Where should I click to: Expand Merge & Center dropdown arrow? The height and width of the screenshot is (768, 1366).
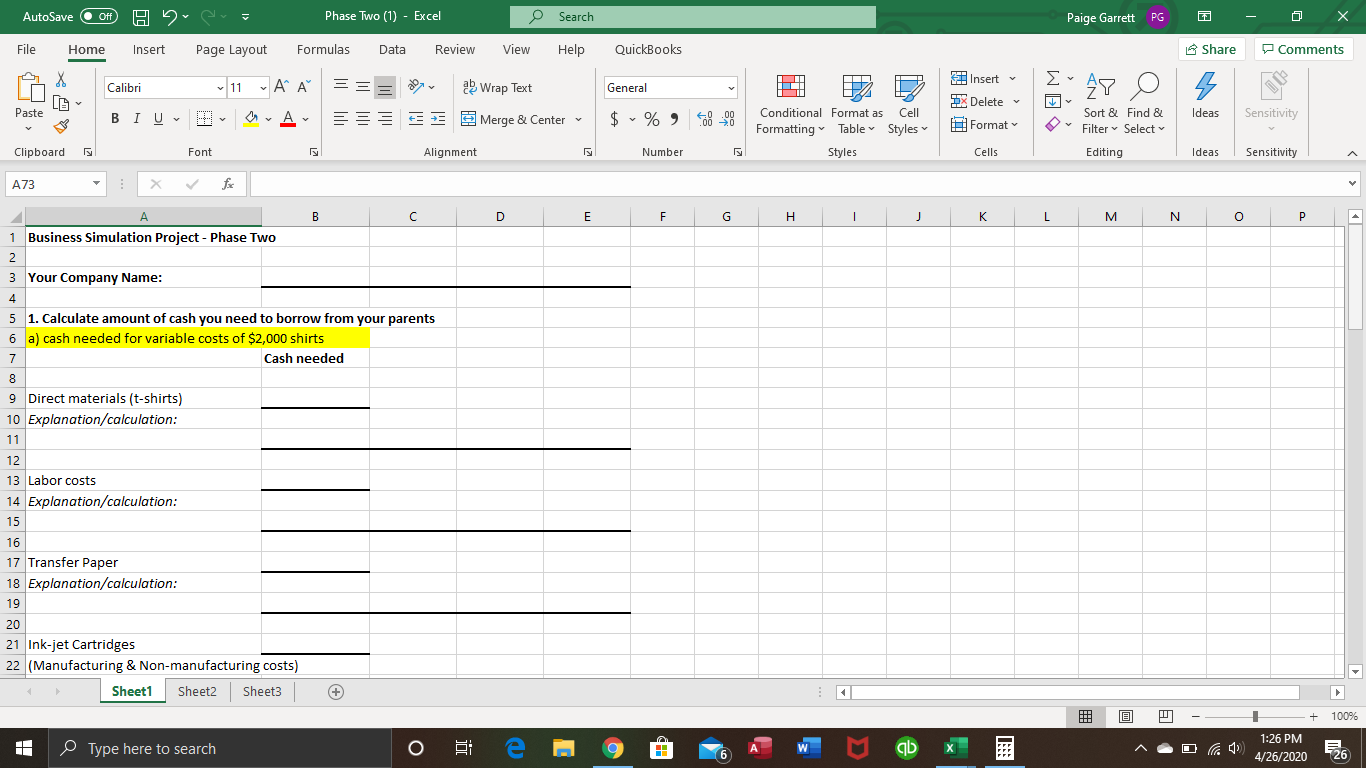point(577,120)
